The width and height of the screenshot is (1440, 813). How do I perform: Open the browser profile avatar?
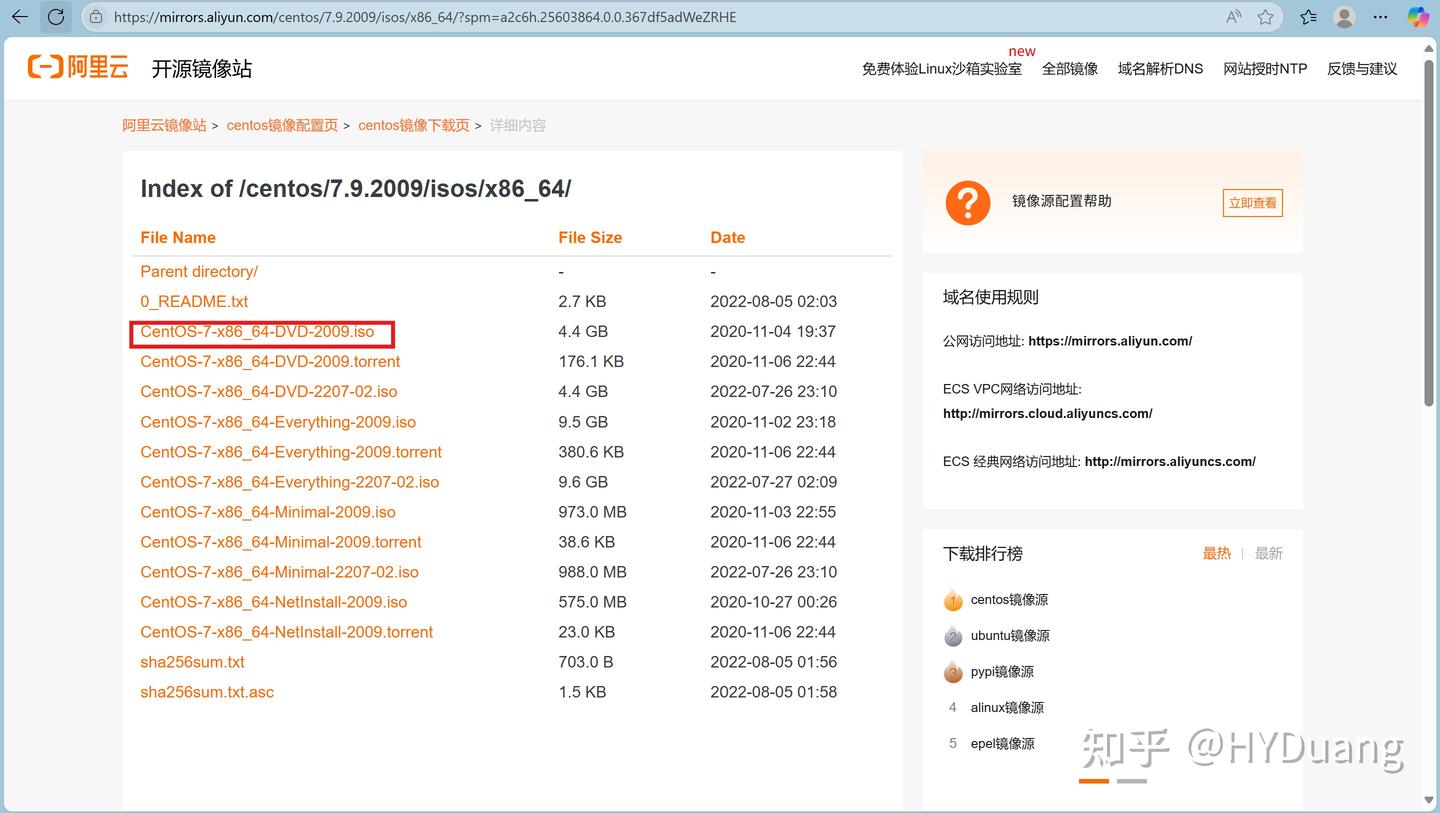(1343, 17)
